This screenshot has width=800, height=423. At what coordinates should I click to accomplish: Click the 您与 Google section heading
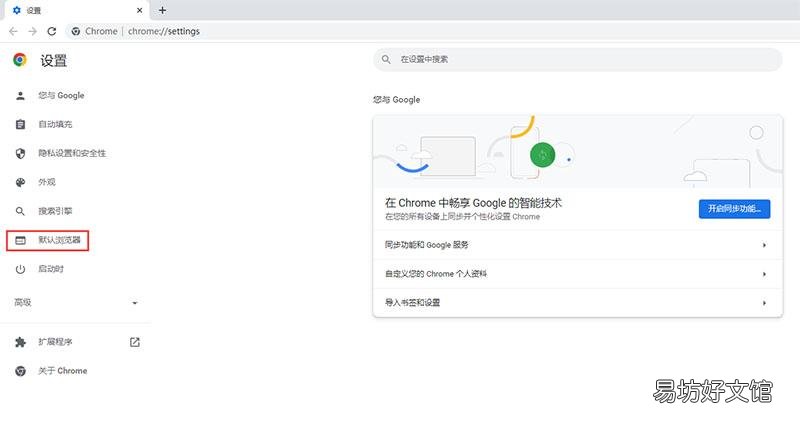coord(396,99)
